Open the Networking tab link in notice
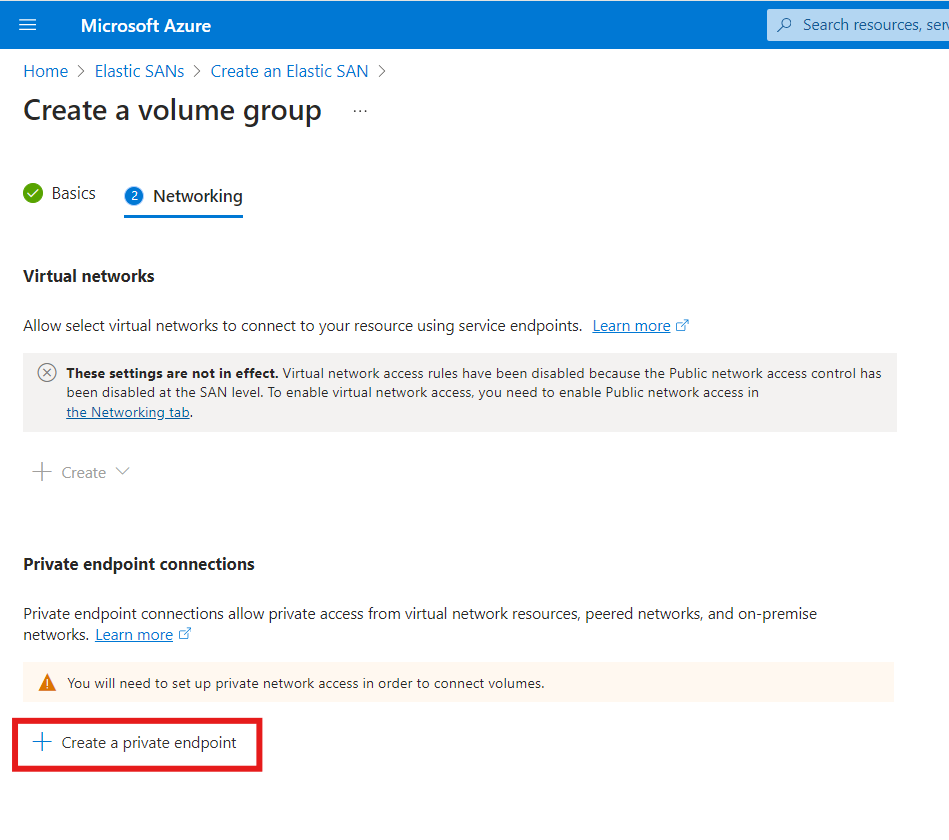Image resolution: width=949 pixels, height=840 pixels. pos(128,412)
